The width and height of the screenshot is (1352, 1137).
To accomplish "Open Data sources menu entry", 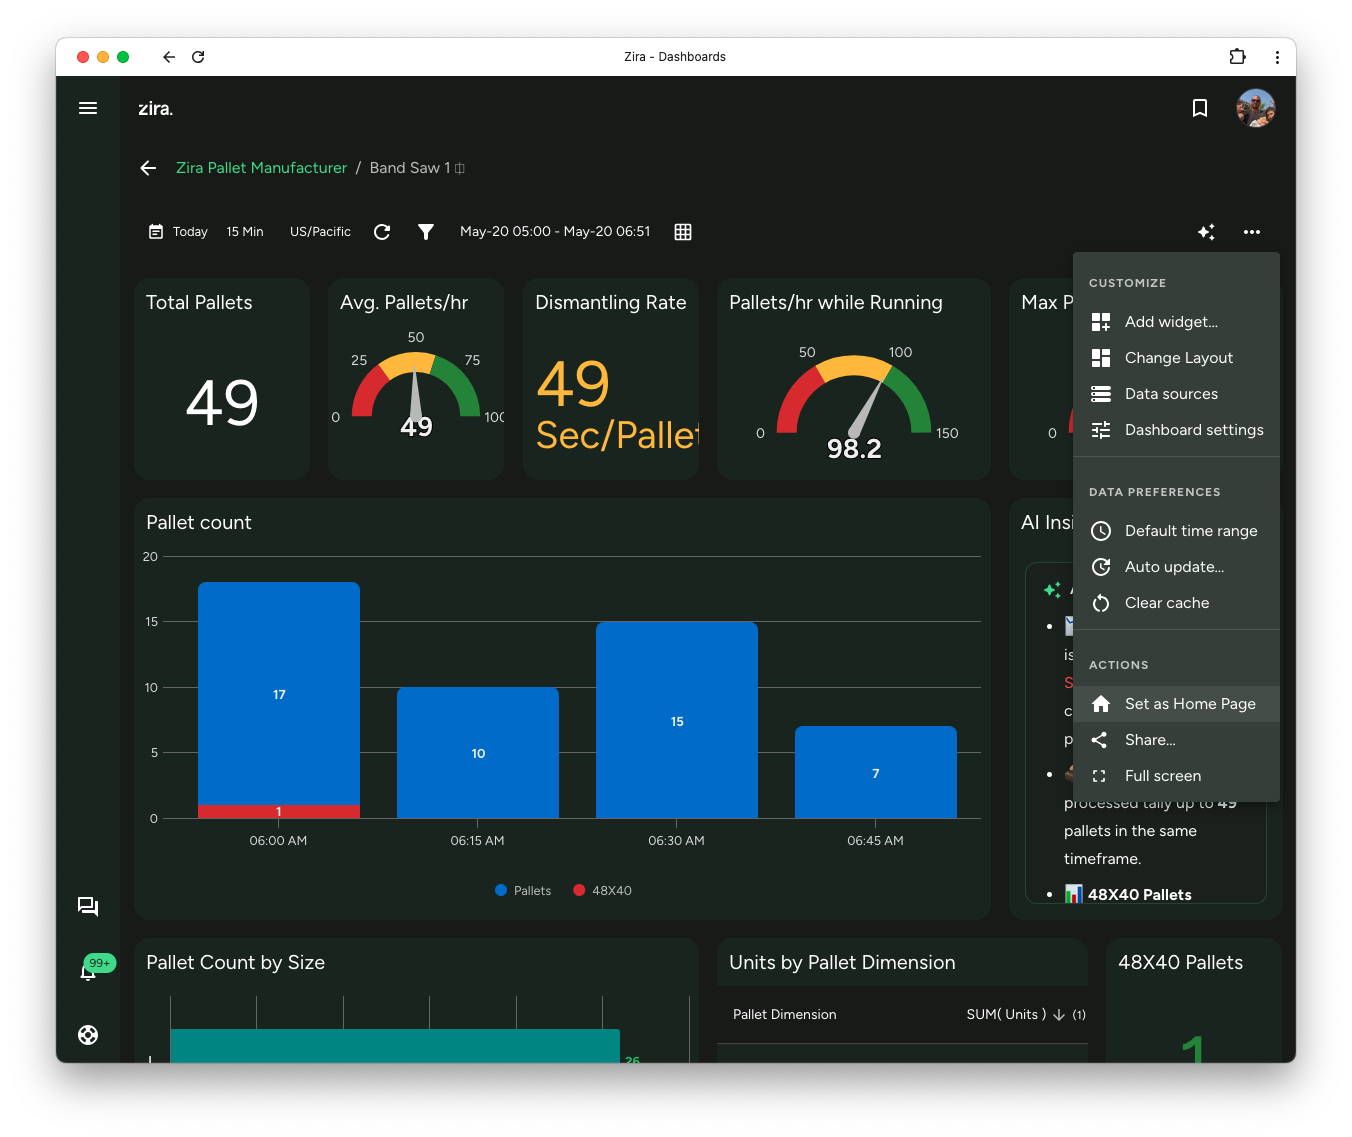I will [x=1176, y=394].
